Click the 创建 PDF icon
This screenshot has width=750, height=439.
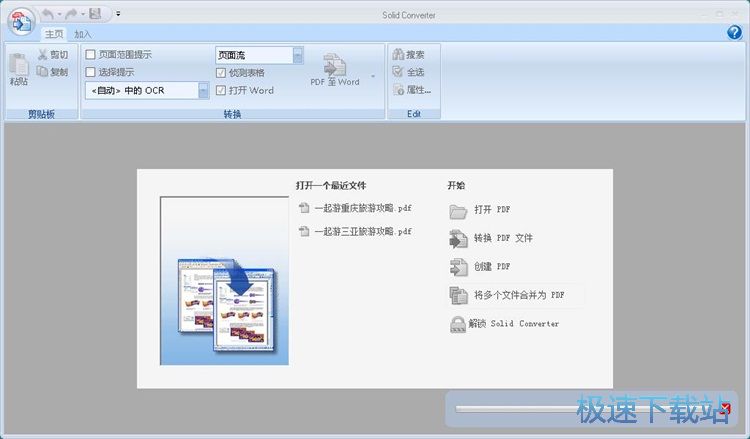(458, 267)
